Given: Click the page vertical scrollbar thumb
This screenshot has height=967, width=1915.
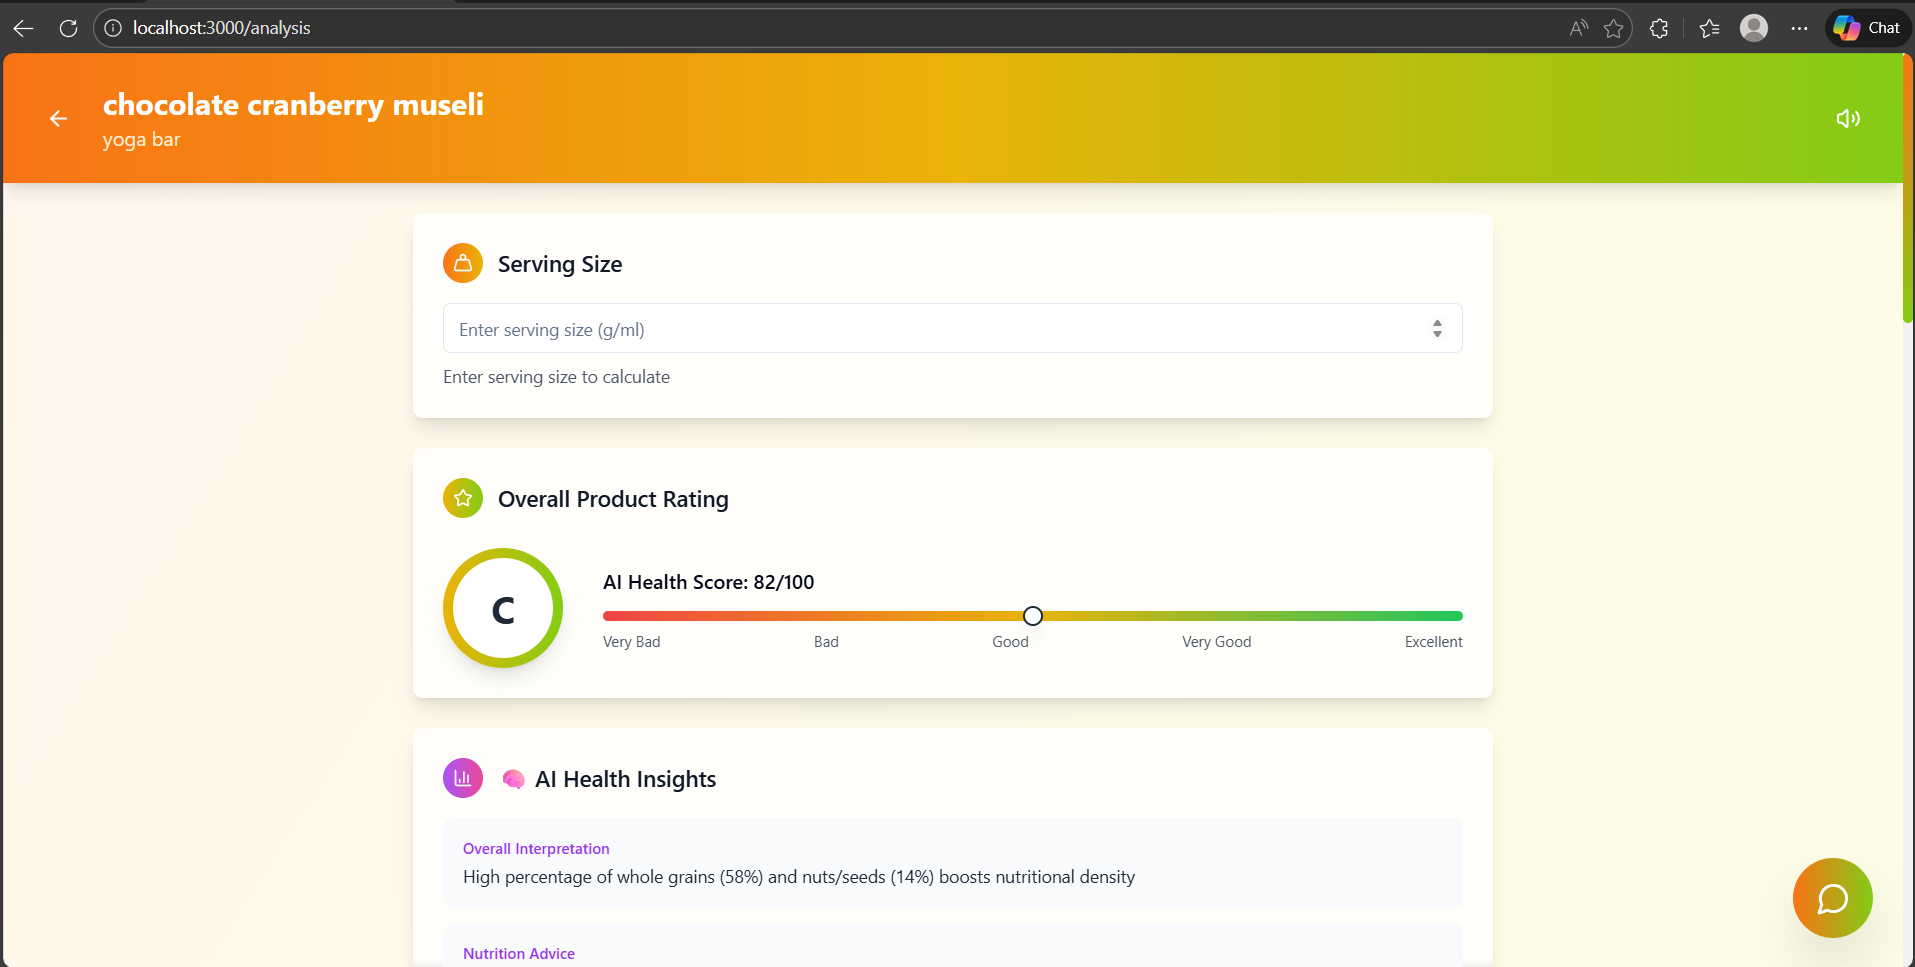Looking at the screenshot, I should [x=1908, y=188].
